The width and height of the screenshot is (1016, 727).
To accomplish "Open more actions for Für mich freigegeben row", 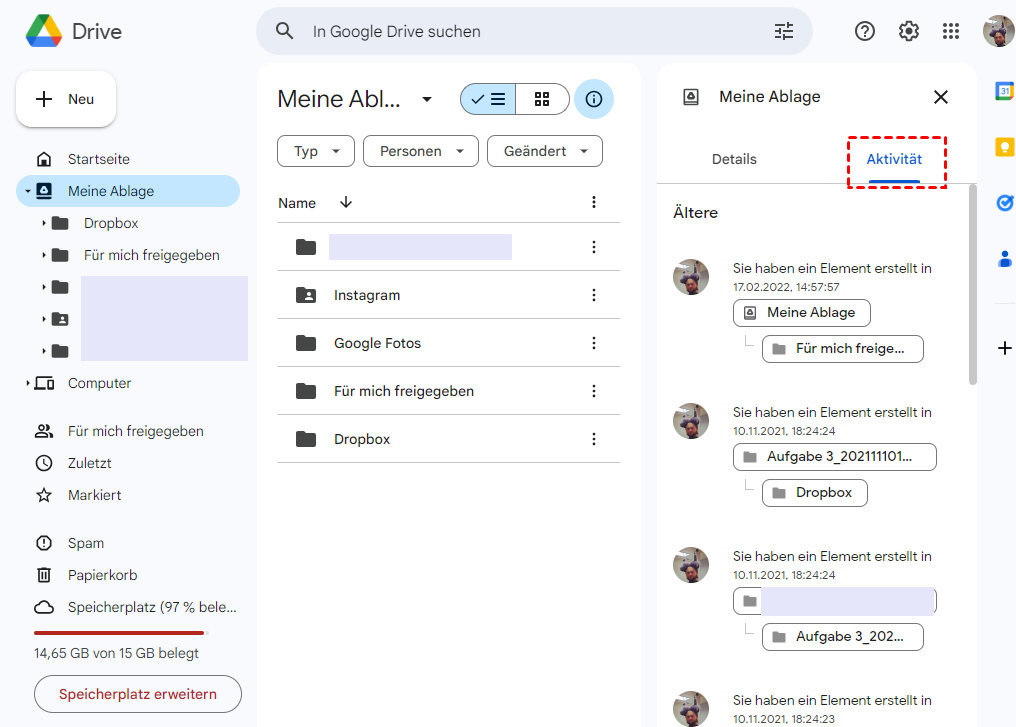I will click(594, 391).
